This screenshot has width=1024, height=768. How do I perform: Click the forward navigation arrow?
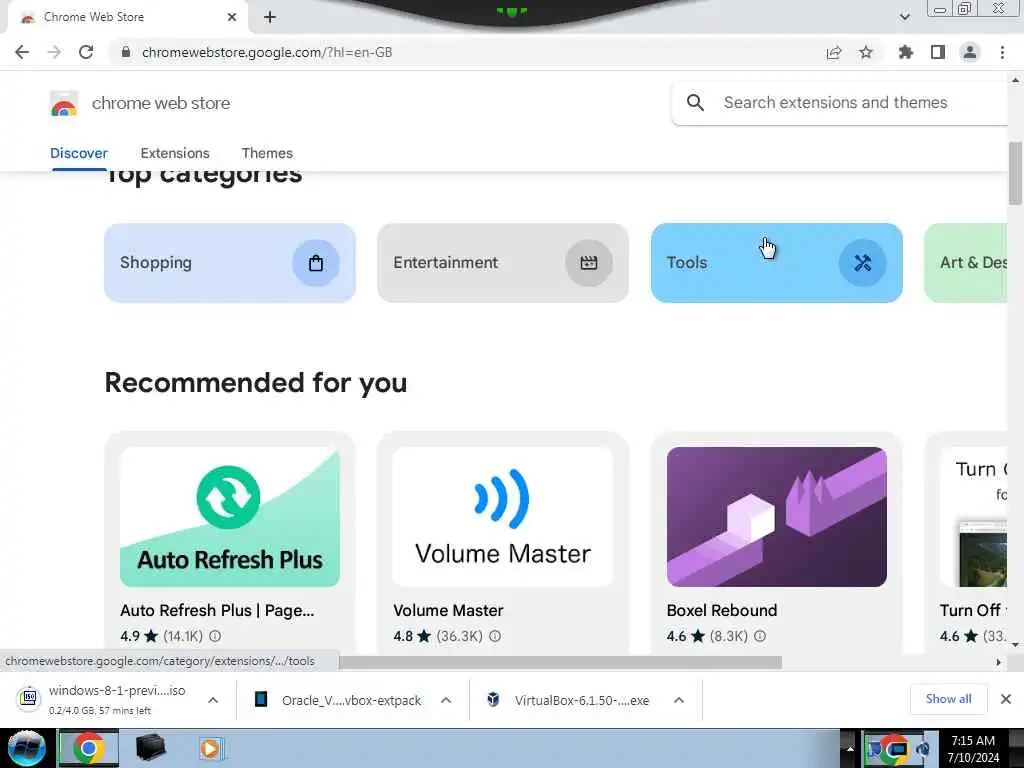(x=54, y=52)
